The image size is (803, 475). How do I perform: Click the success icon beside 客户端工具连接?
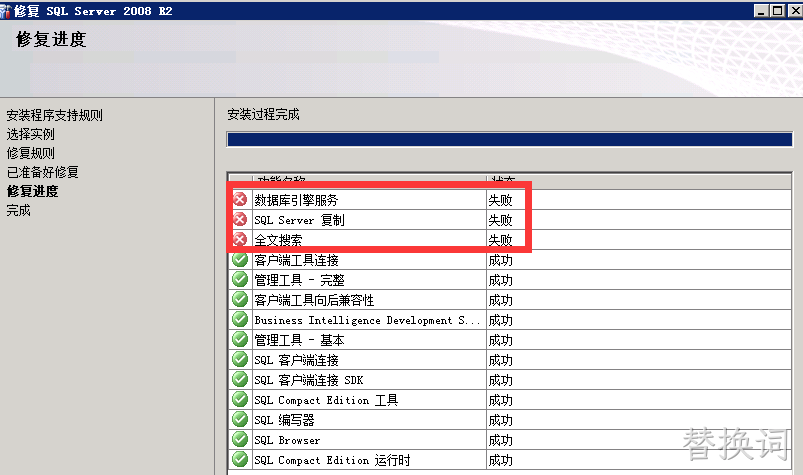pos(240,259)
